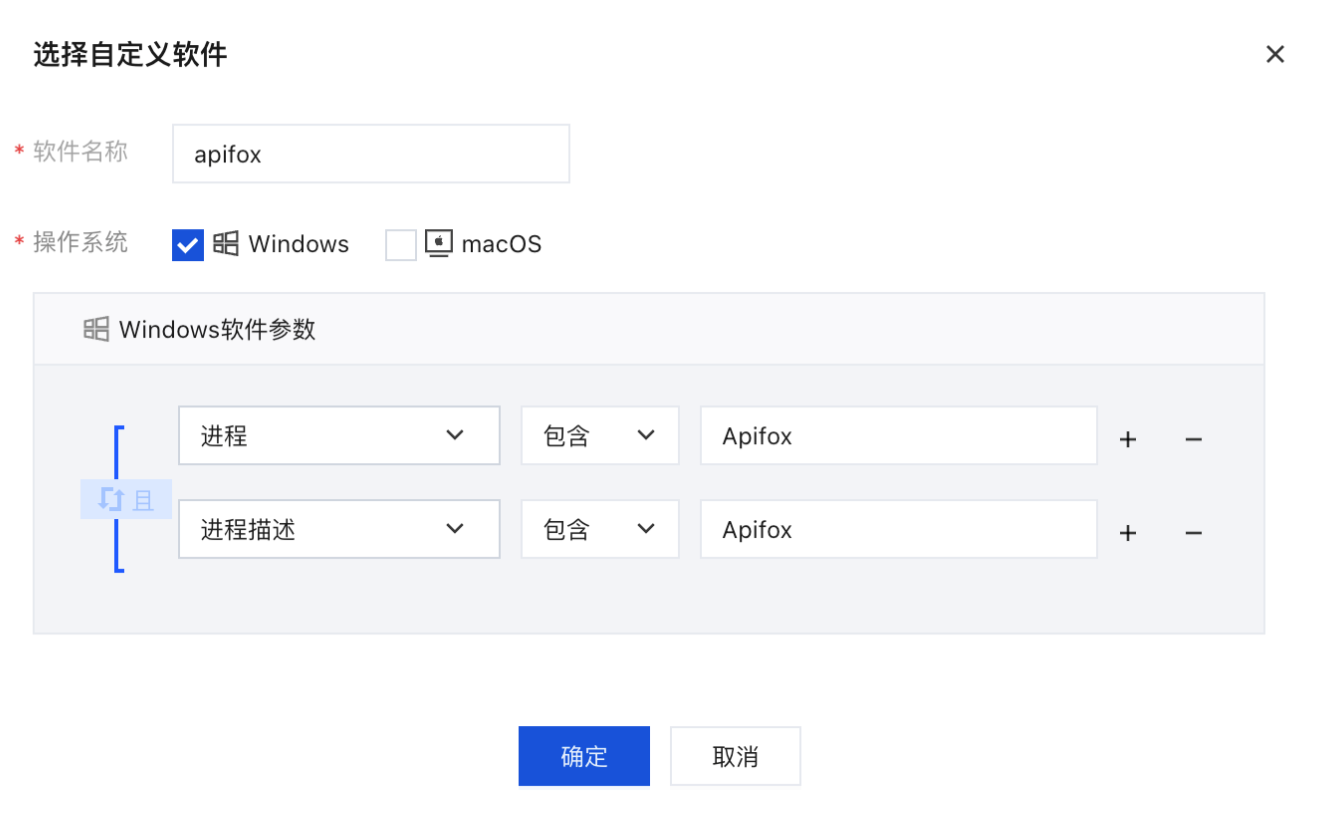Add a condition after the 进程描述 row
Screen dimensions: 1326x819
coord(1128,532)
